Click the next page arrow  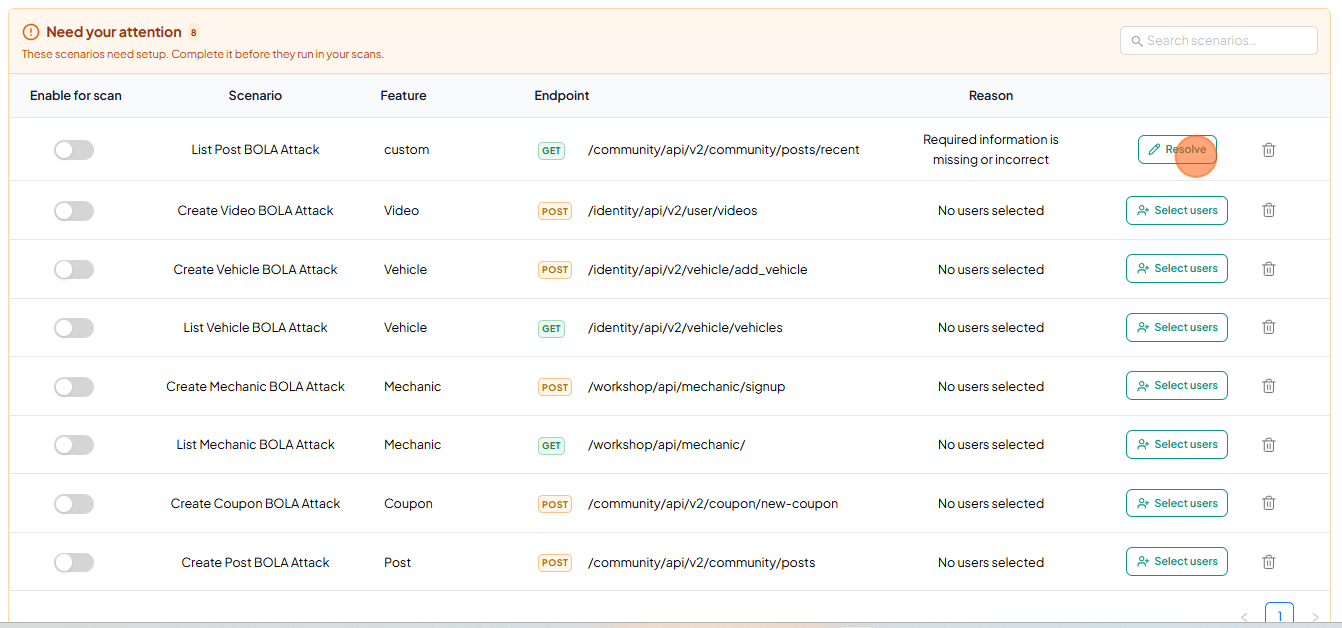(x=1315, y=617)
